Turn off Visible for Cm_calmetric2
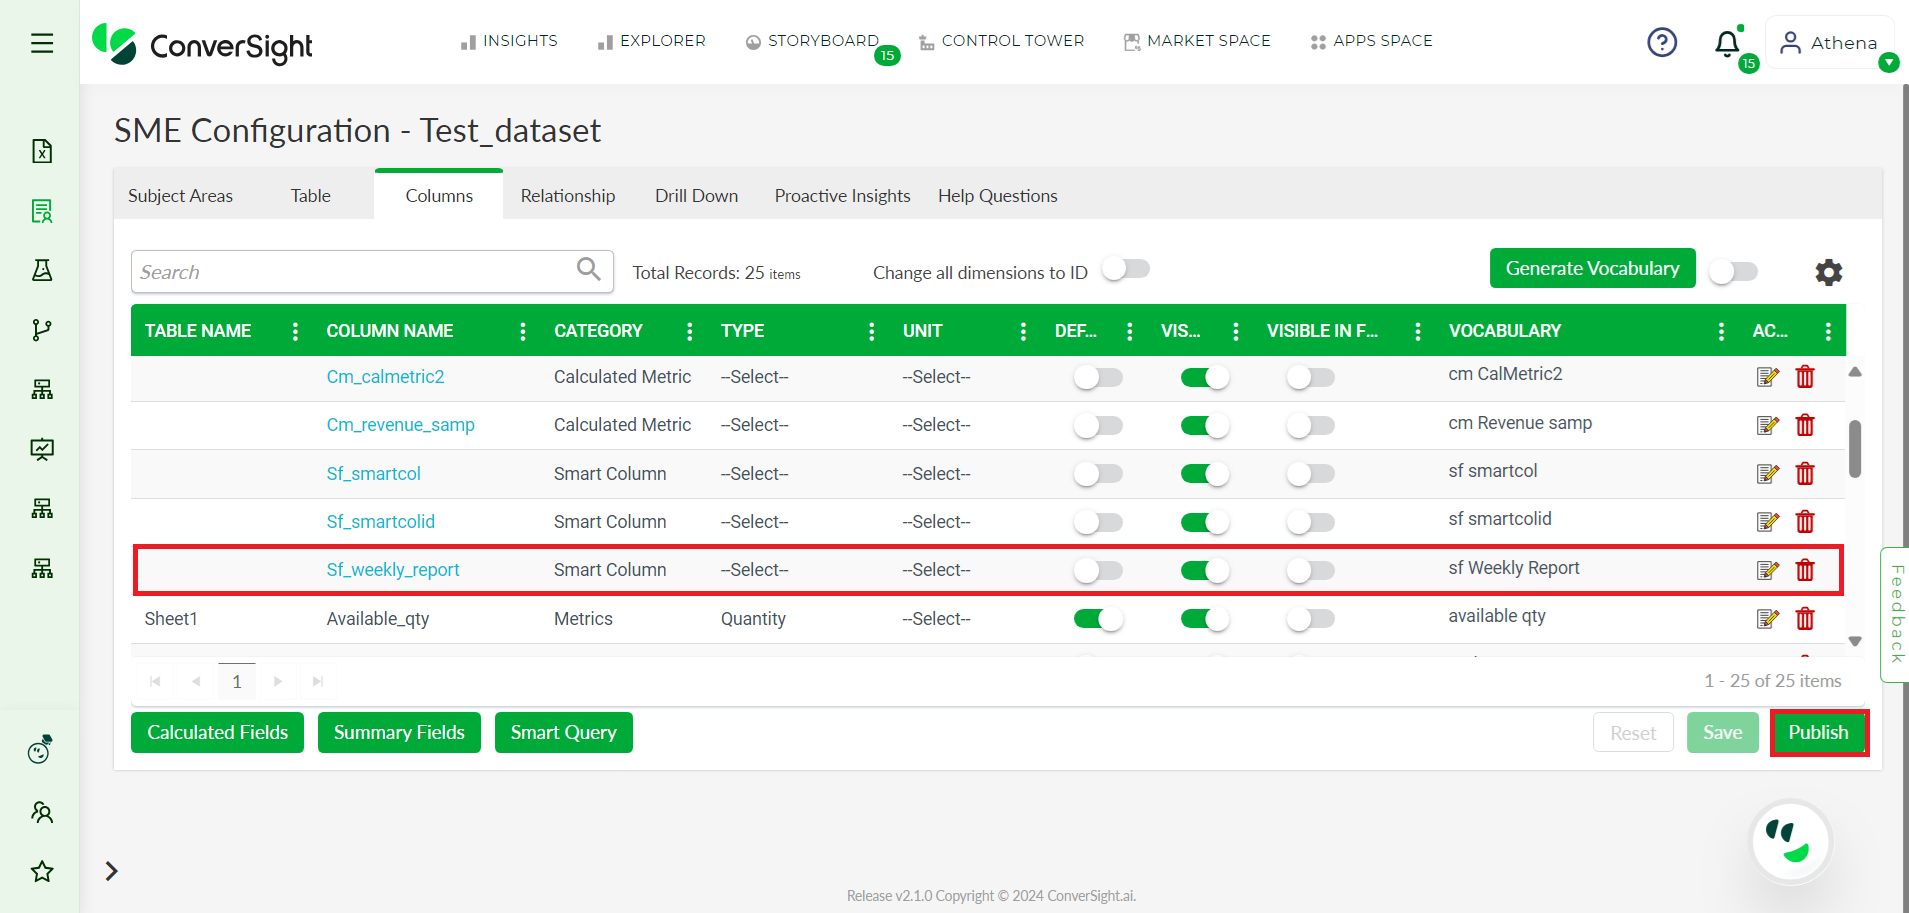The image size is (1909, 913). point(1205,377)
